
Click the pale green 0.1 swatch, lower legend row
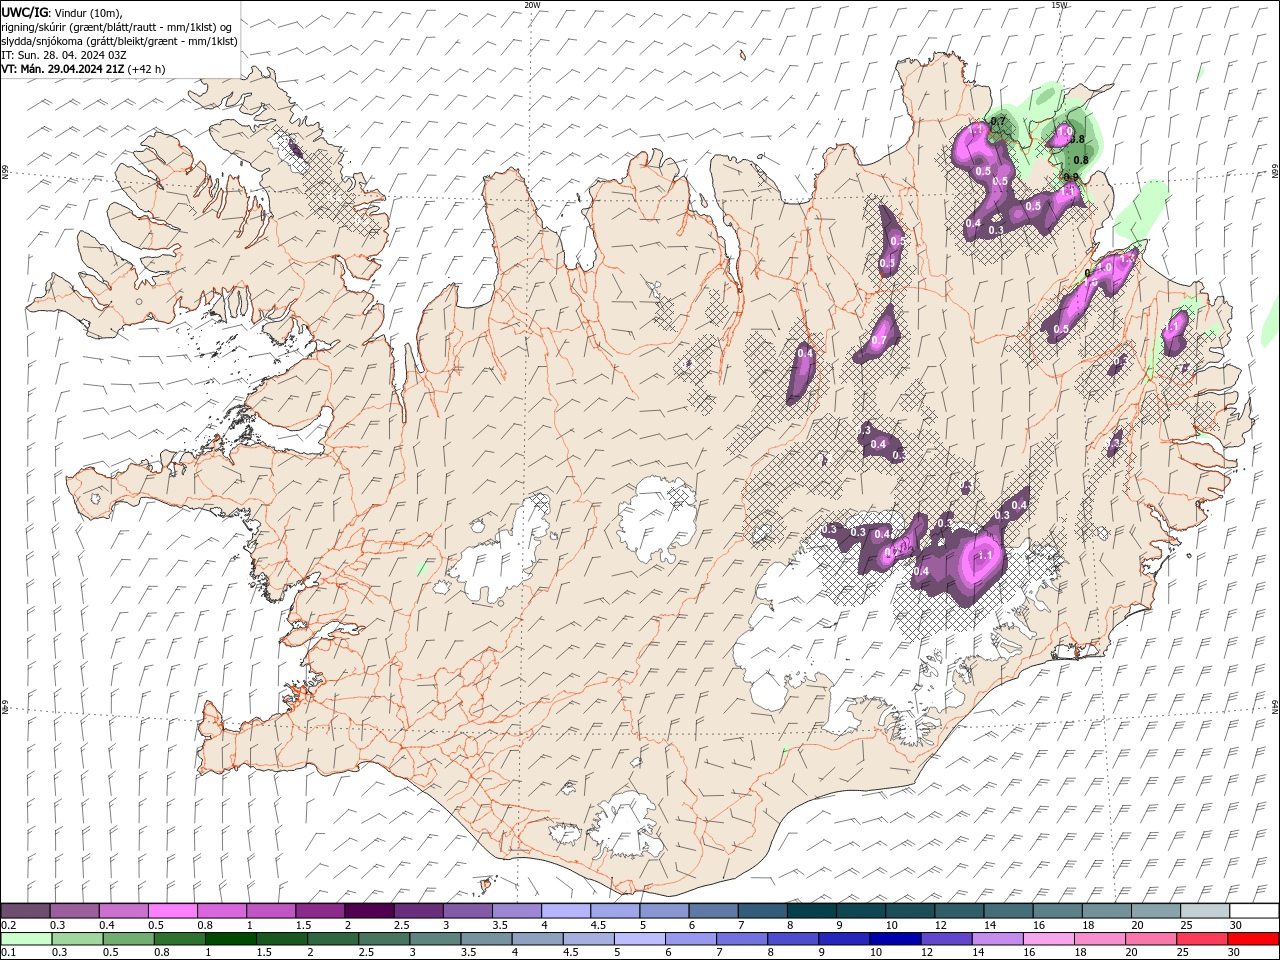(x=27, y=939)
